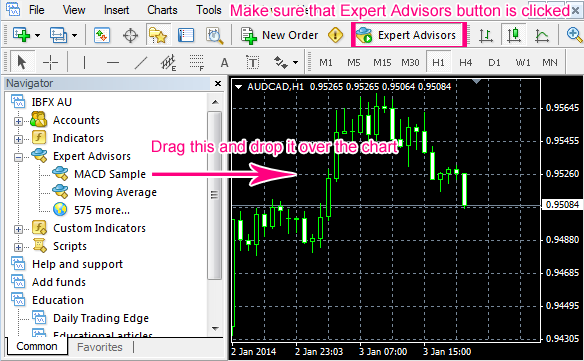Select the trendline drawing tool
The height and width of the screenshot is (361, 584).
[x=140, y=62]
